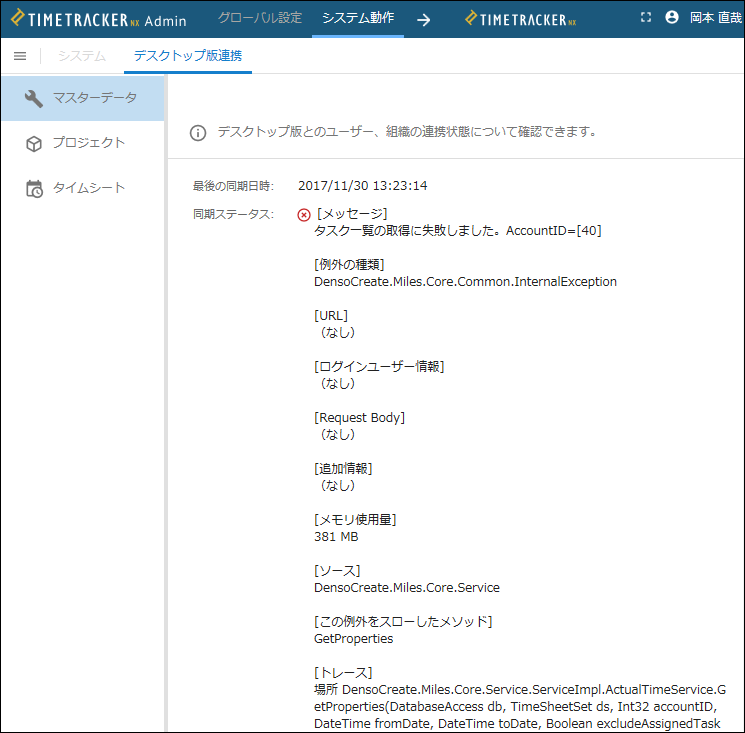This screenshot has height=733, width=745.
Task: Open user menu for 岡本 直哉
Action: pos(715,18)
